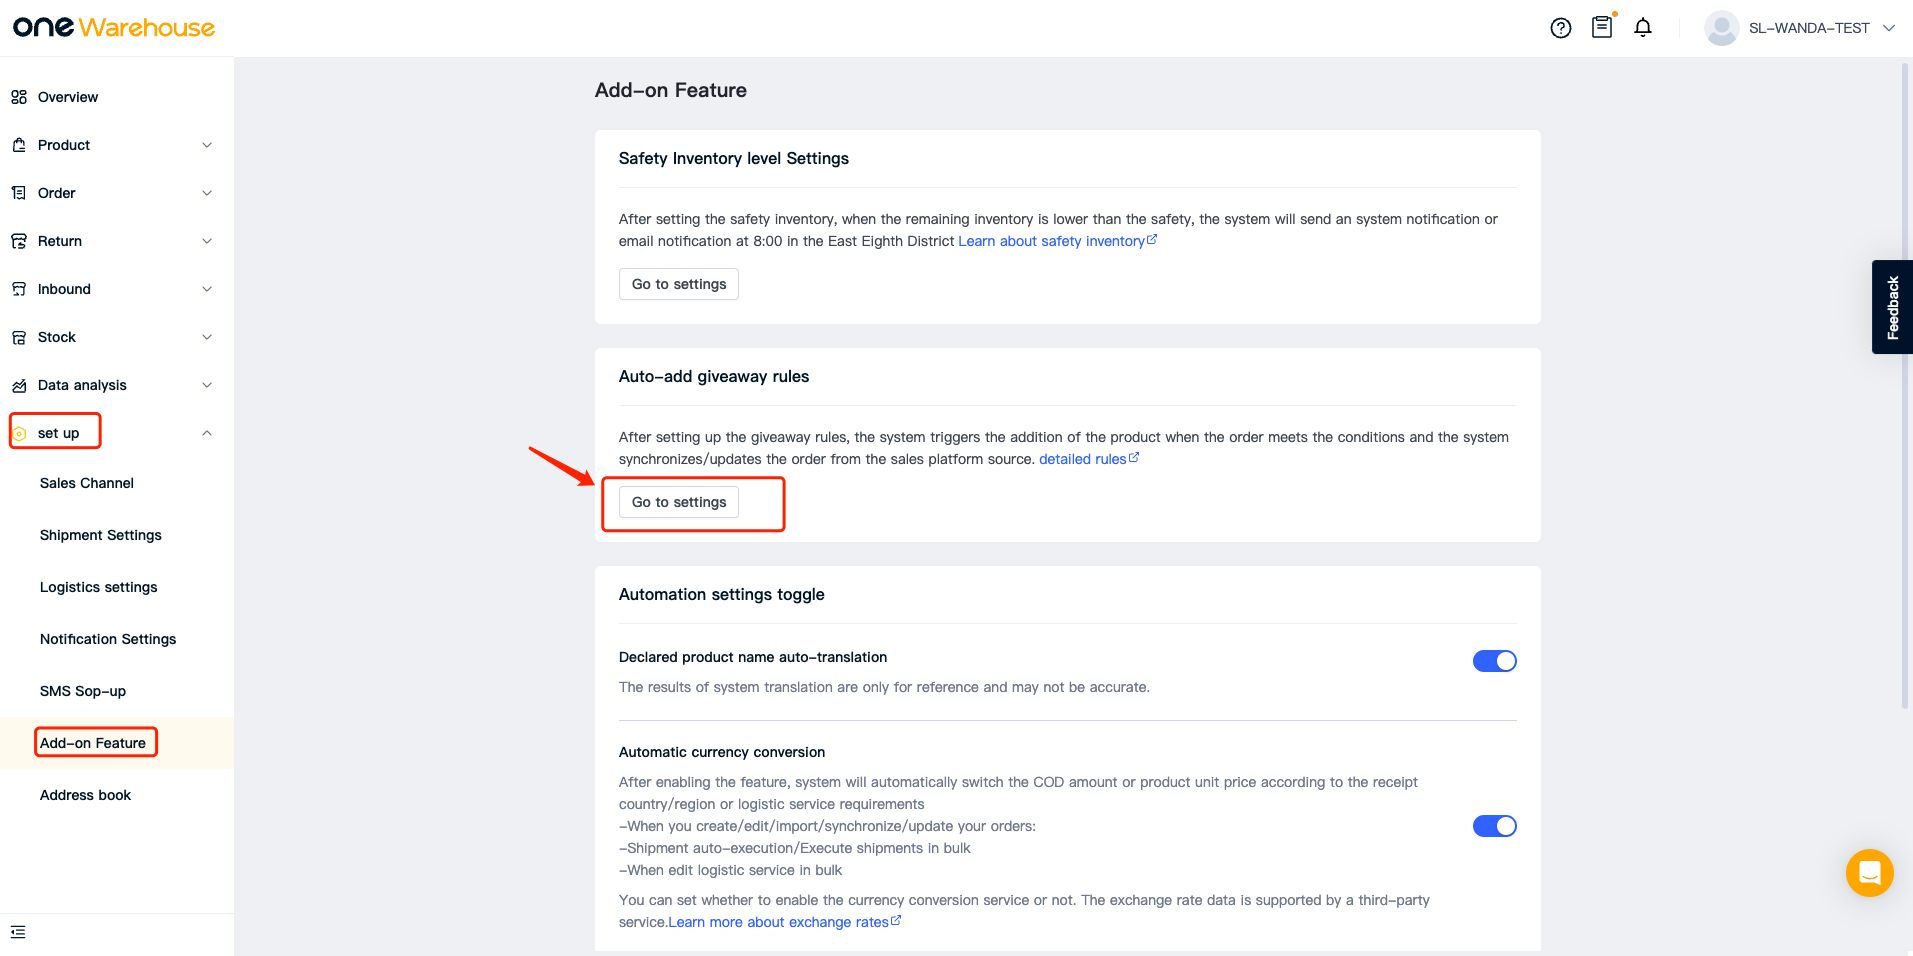1913x956 pixels.
Task: Select Address book in the sidebar
Action: tap(86, 795)
